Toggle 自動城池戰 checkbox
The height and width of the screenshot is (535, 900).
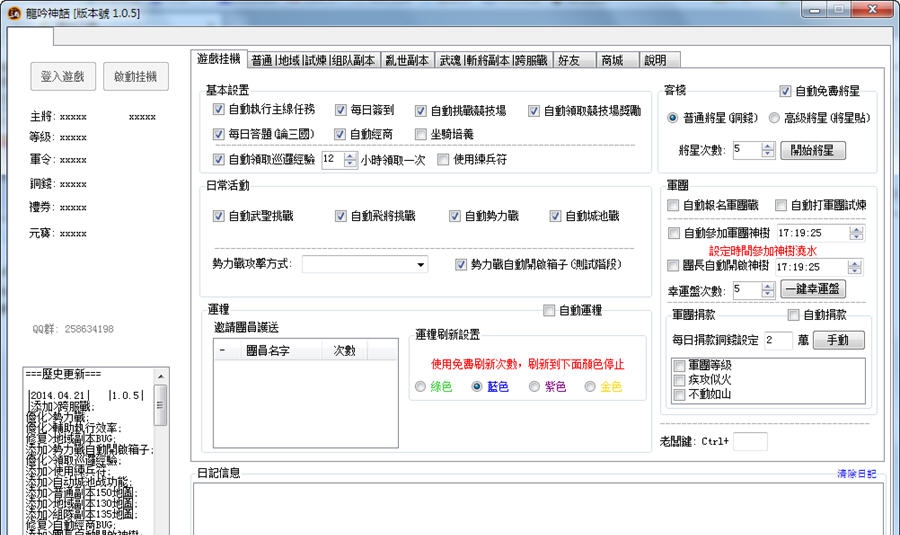pos(555,216)
